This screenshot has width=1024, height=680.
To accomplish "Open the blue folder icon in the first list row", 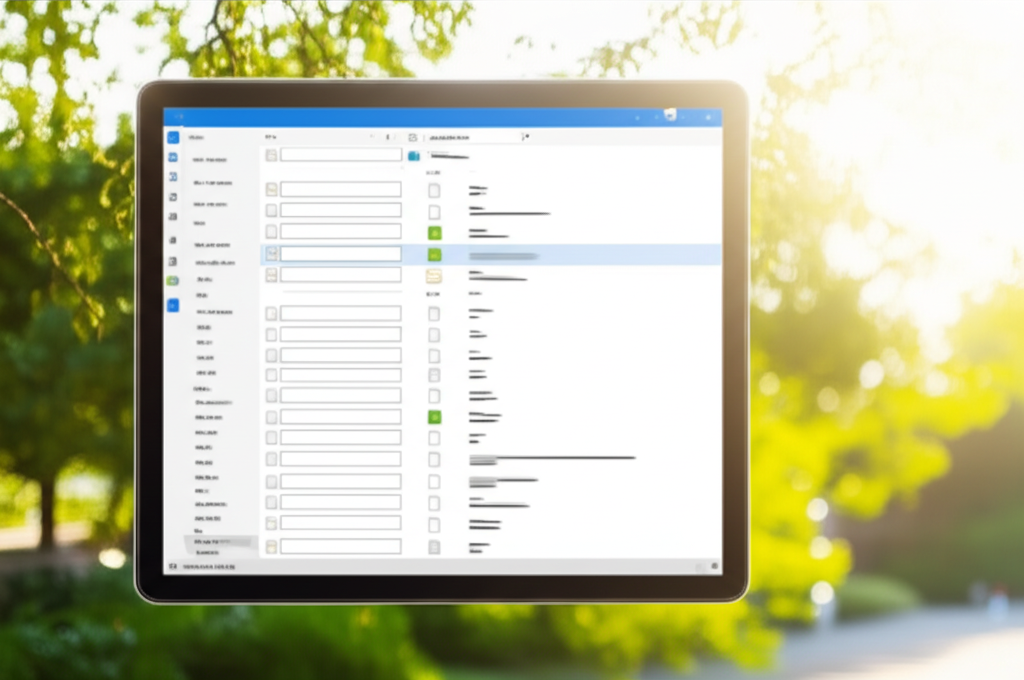I will pyautogui.click(x=413, y=156).
